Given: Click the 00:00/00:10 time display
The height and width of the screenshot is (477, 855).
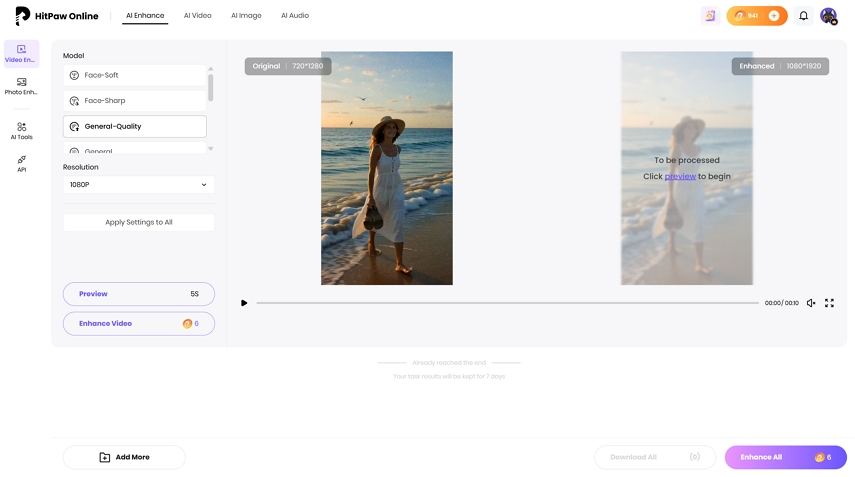Looking at the screenshot, I should coord(781,303).
